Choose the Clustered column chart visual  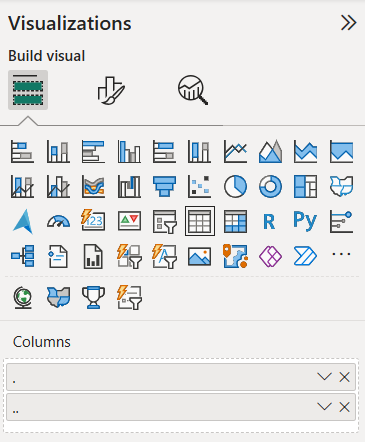pyautogui.click(x=129, y=152)
